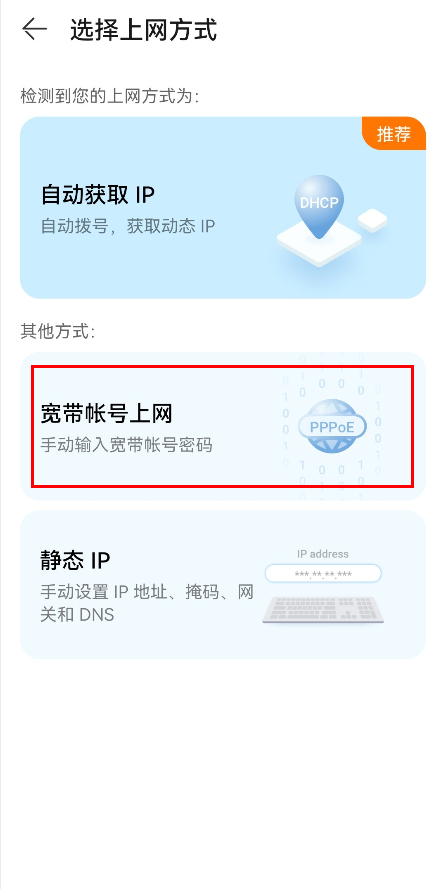This screenshot has height=889, width=445.
Task: Tap the back arrow icon
Action: click(x=34, y=29)
